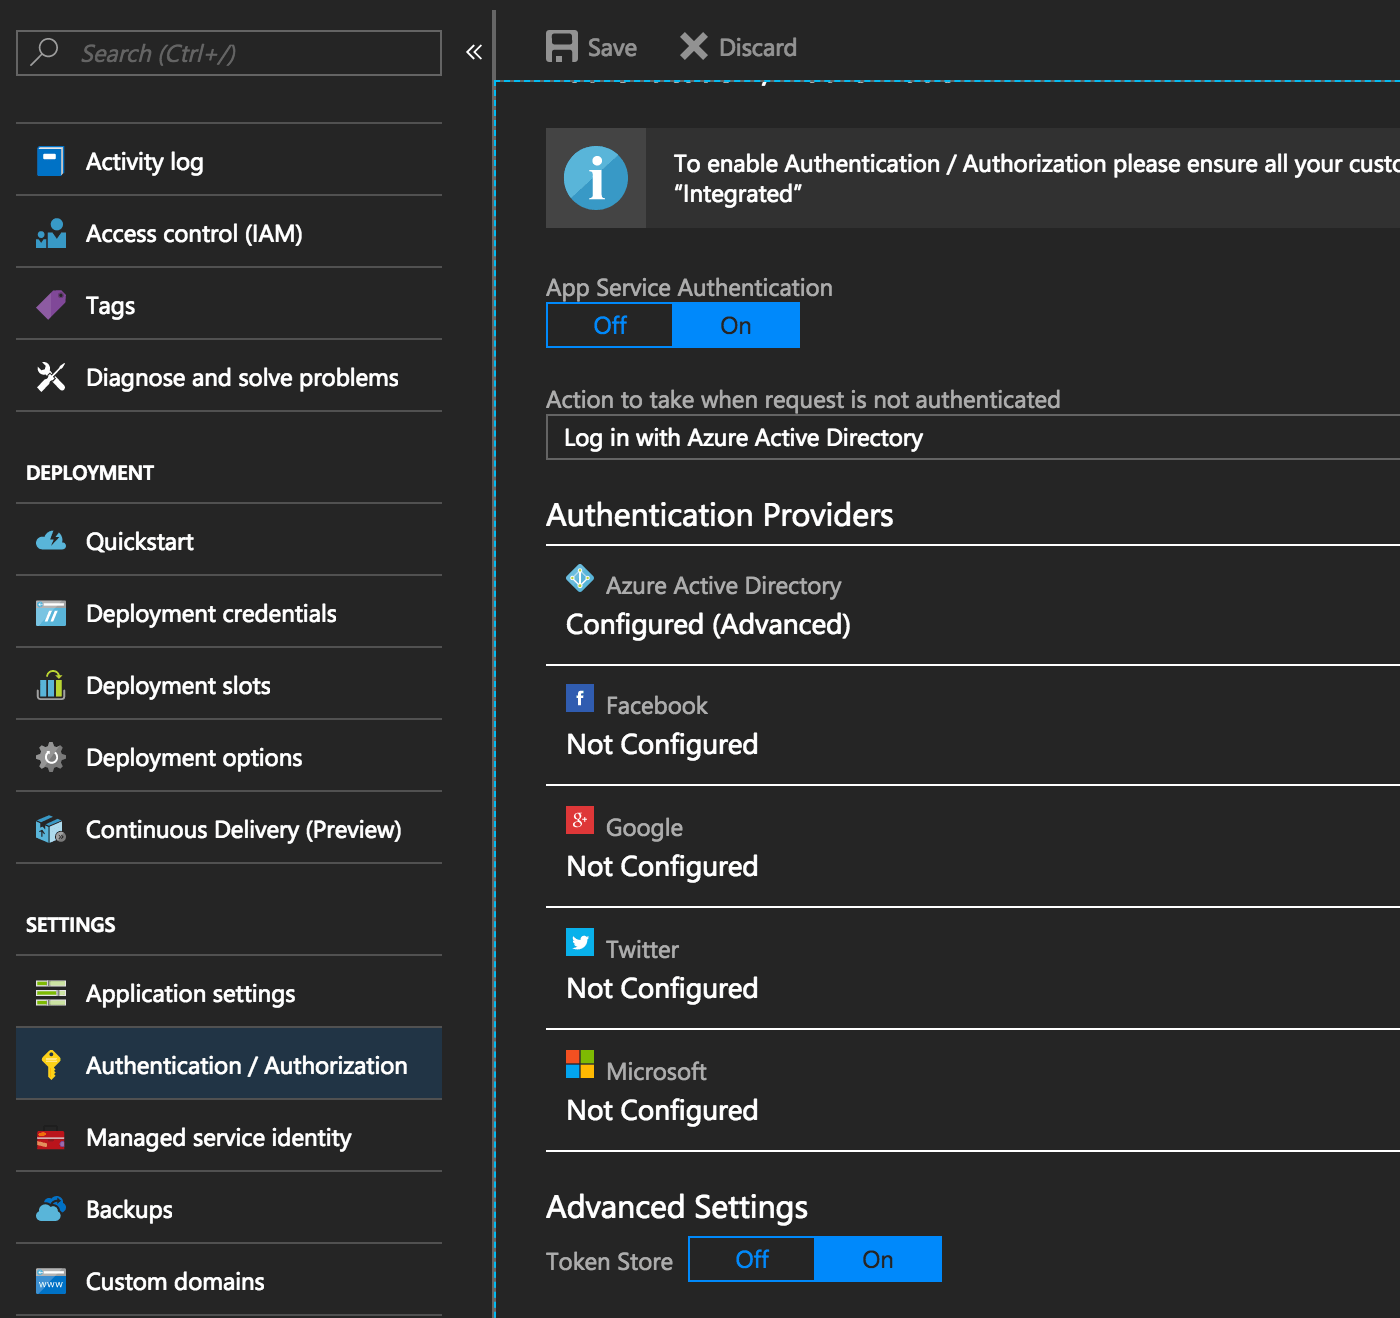Open Authentication / Authorization settings

(x=247, y=1065)
